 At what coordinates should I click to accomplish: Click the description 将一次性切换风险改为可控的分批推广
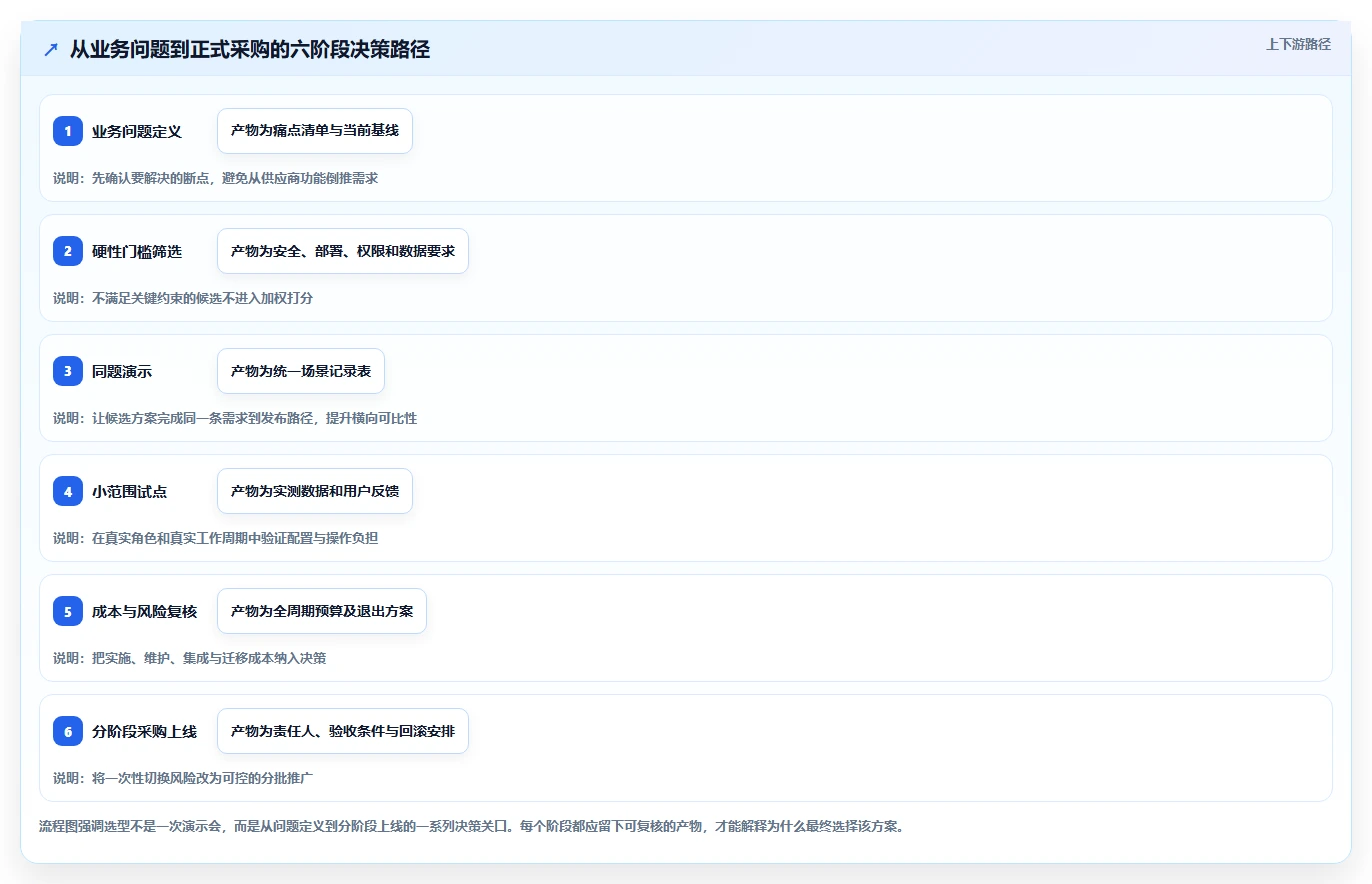pyautogui.click(x=183, y=778)
